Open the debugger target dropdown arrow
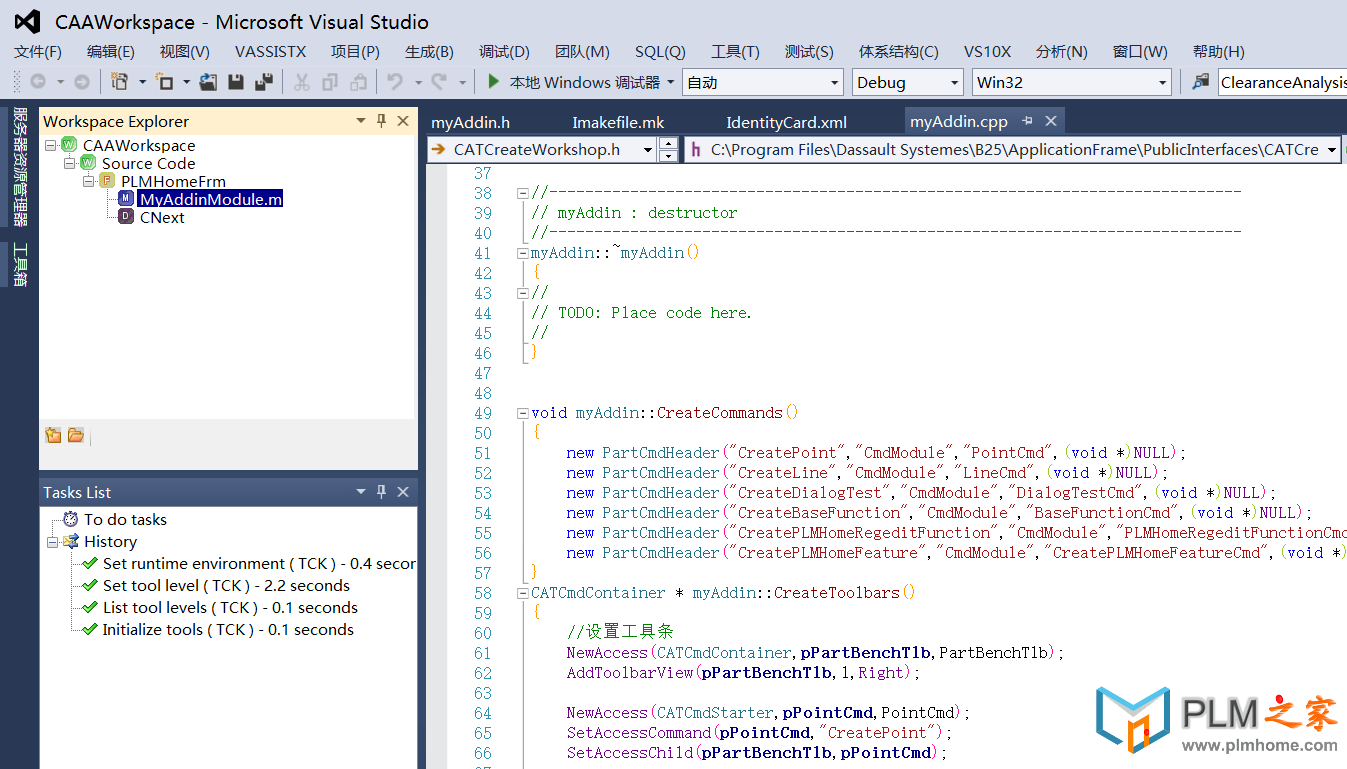1347x769 pixels. (x=671, y=82)
